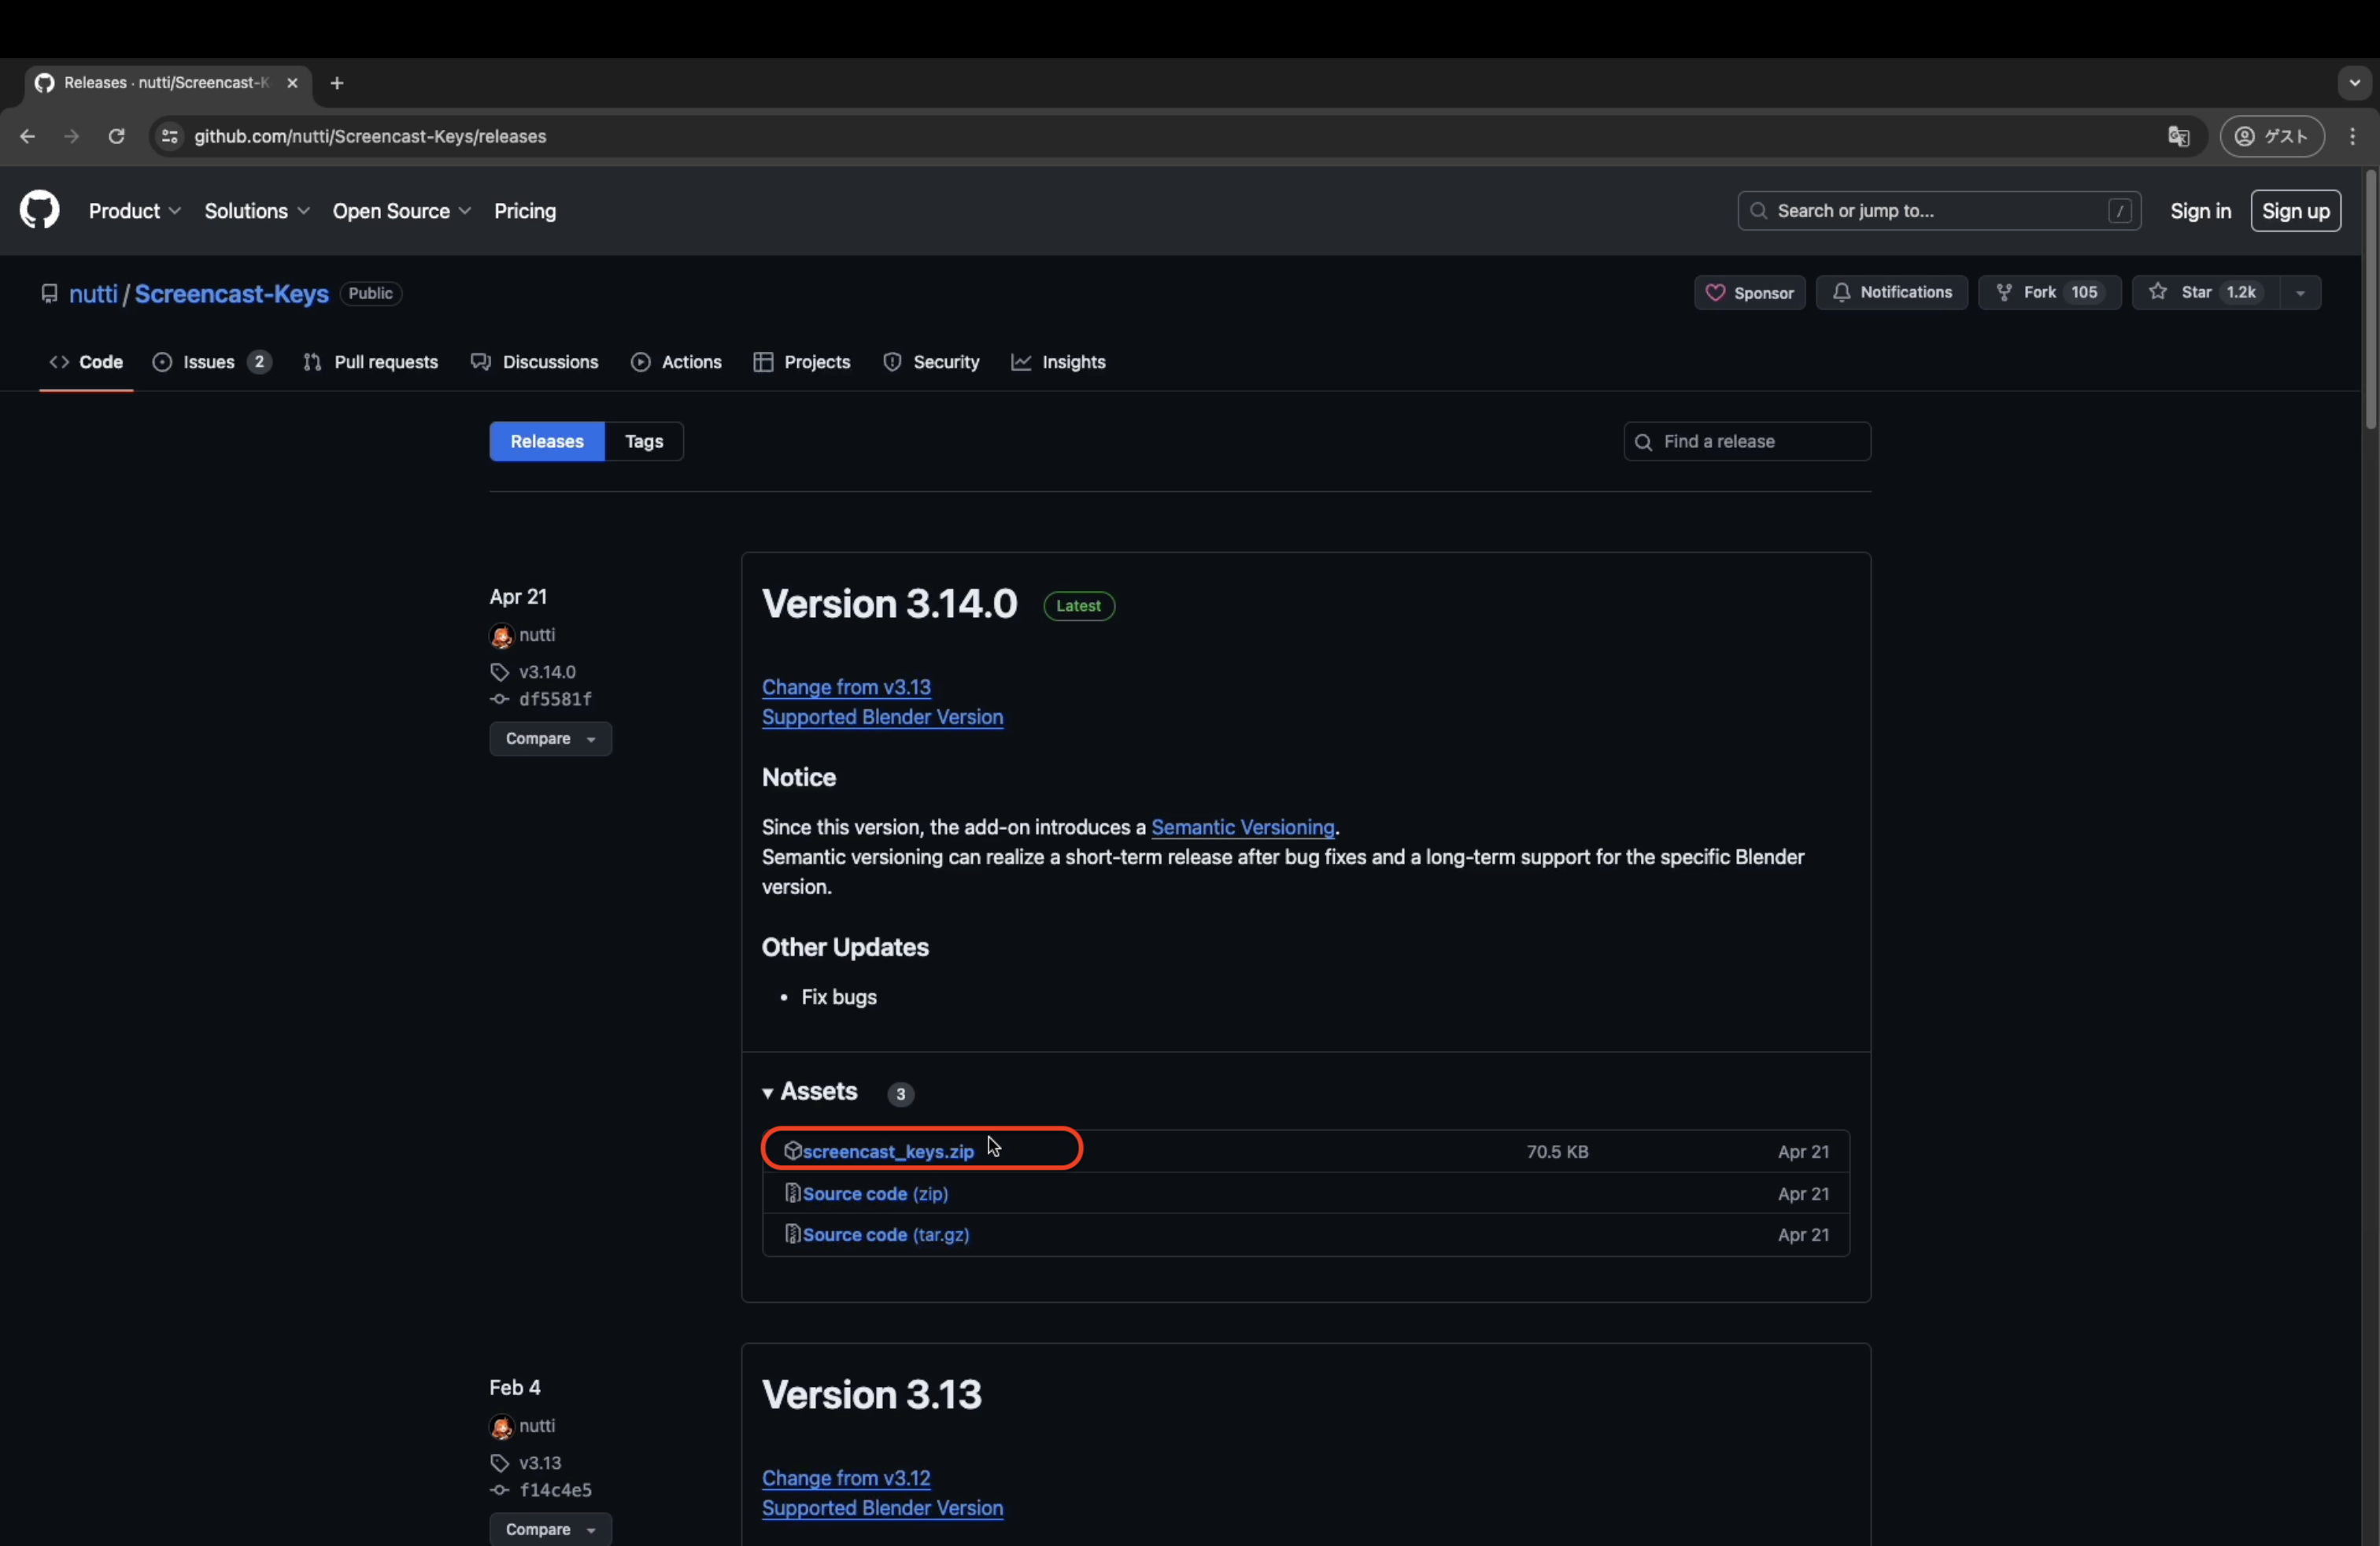
Task: Open the Version 3.13 release title
Action: (x=872, y=1395)
